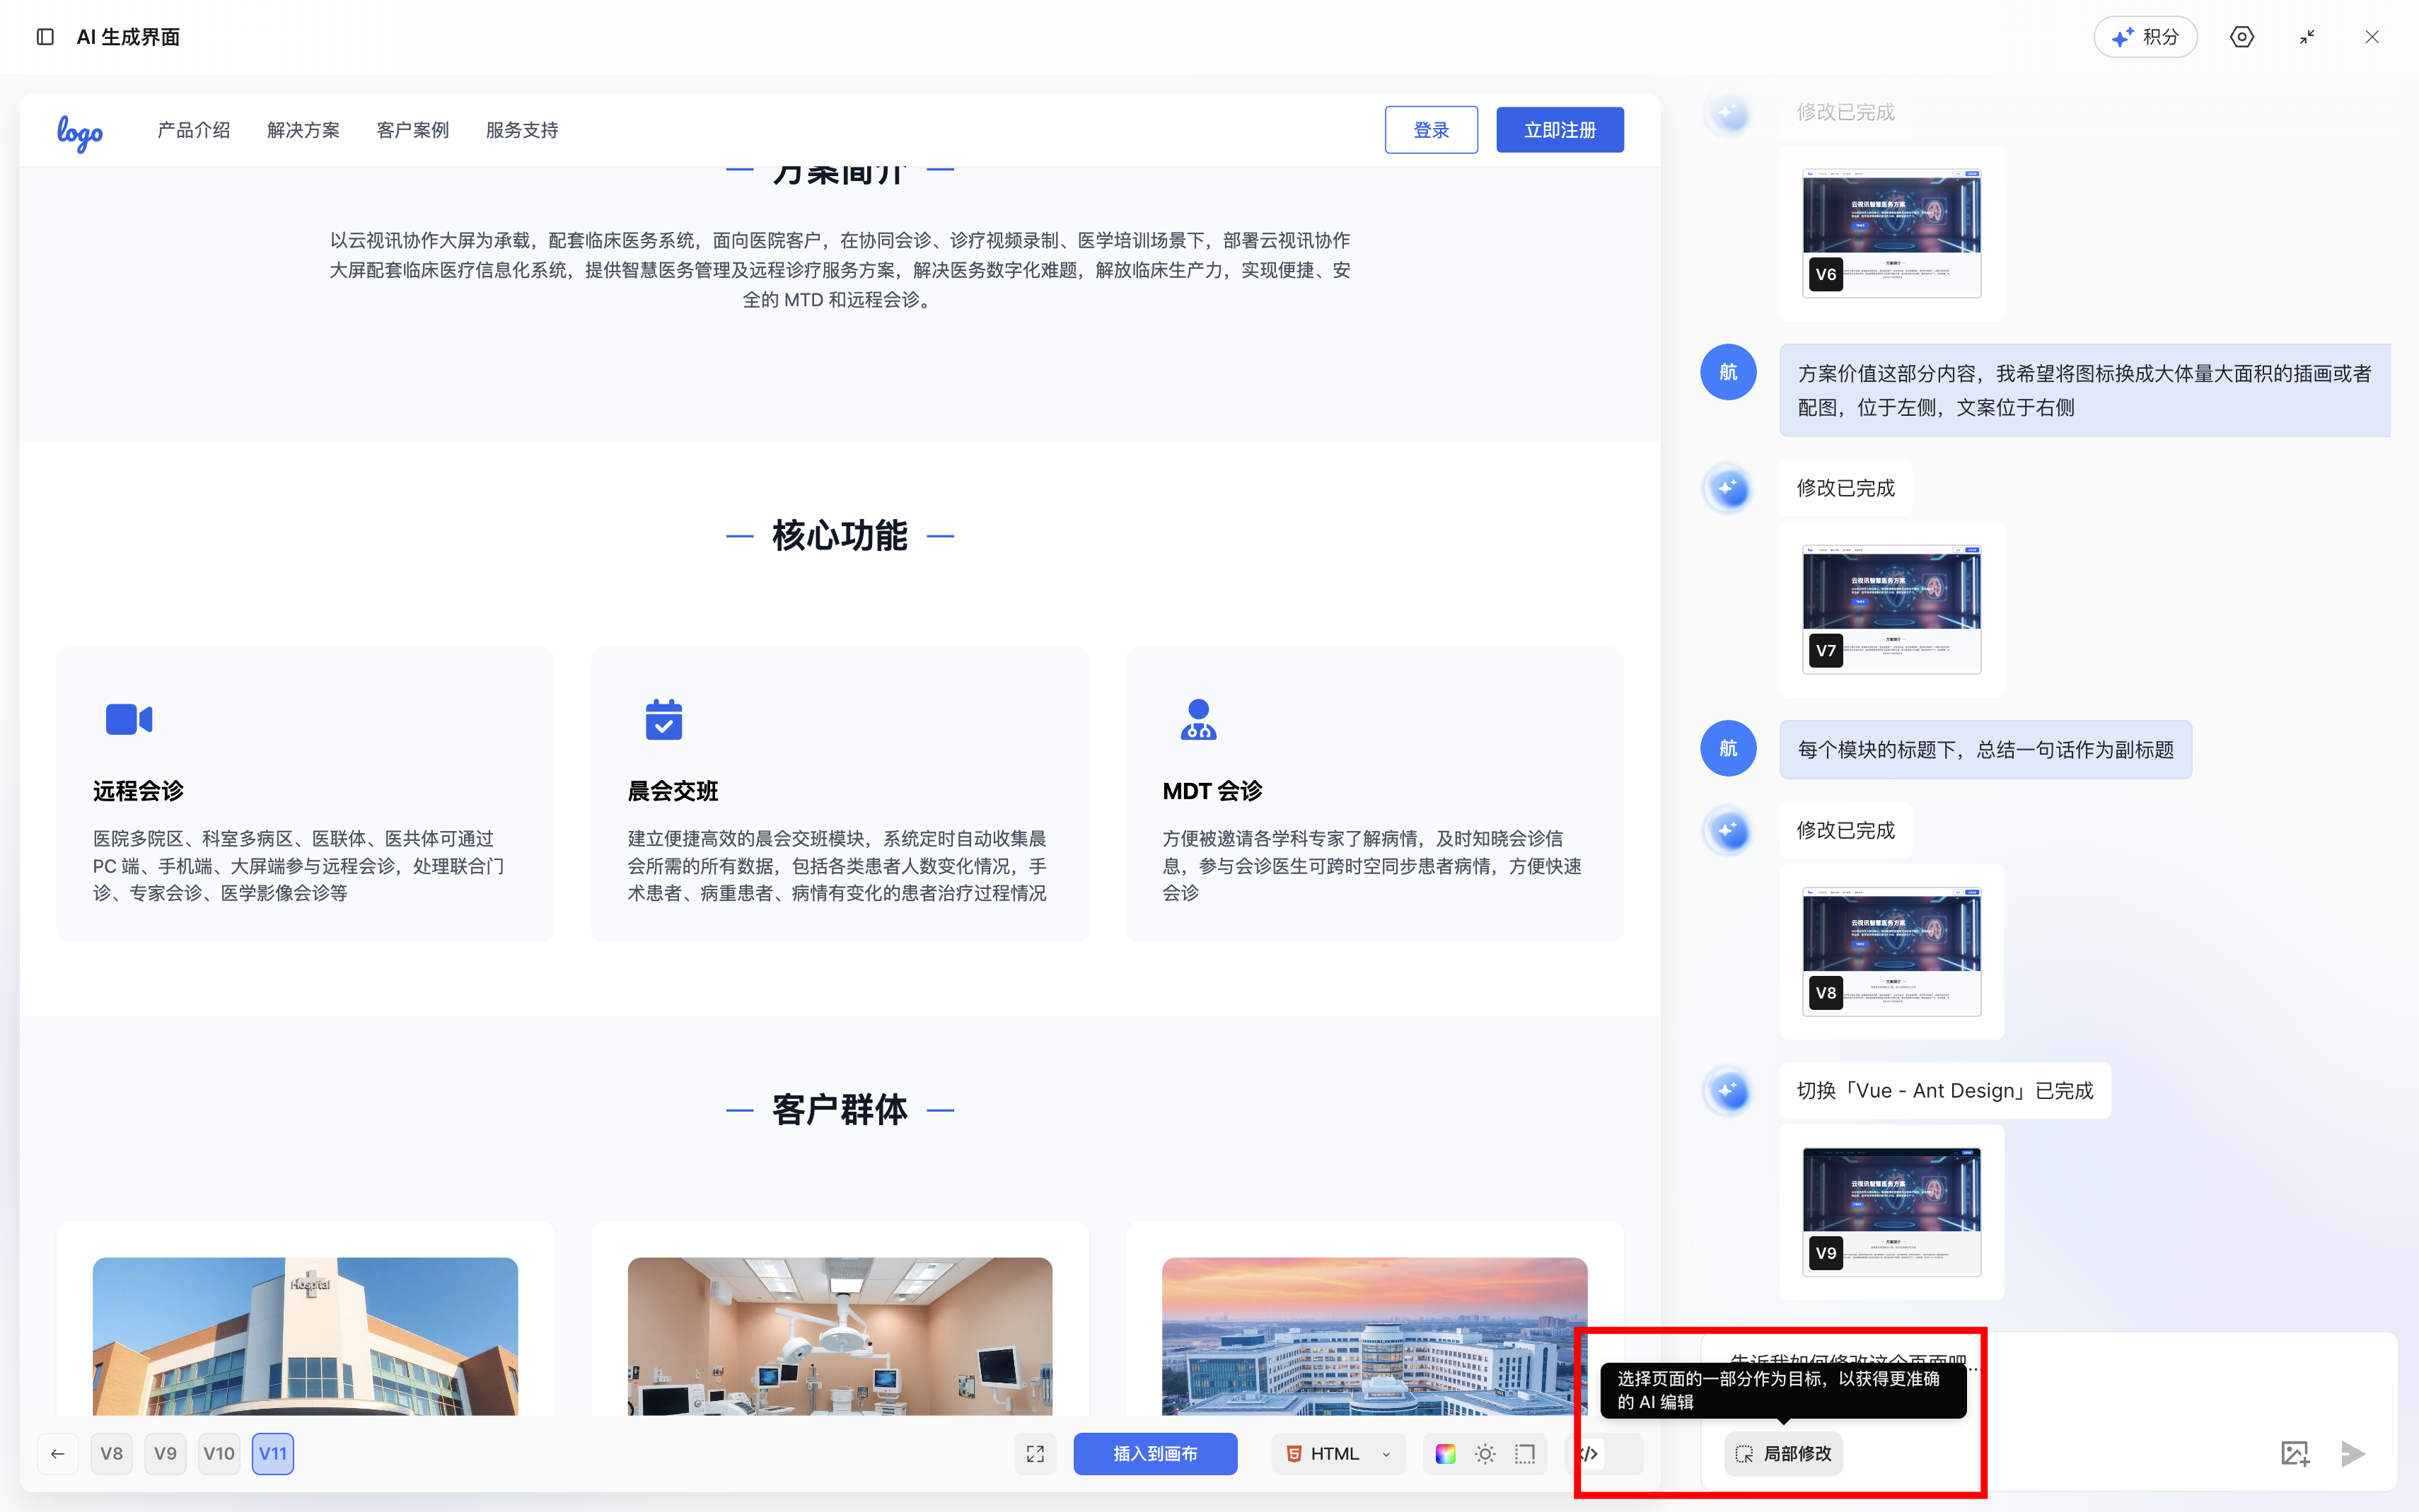Send message with arrow icon

click(x=2353, y=1454)
